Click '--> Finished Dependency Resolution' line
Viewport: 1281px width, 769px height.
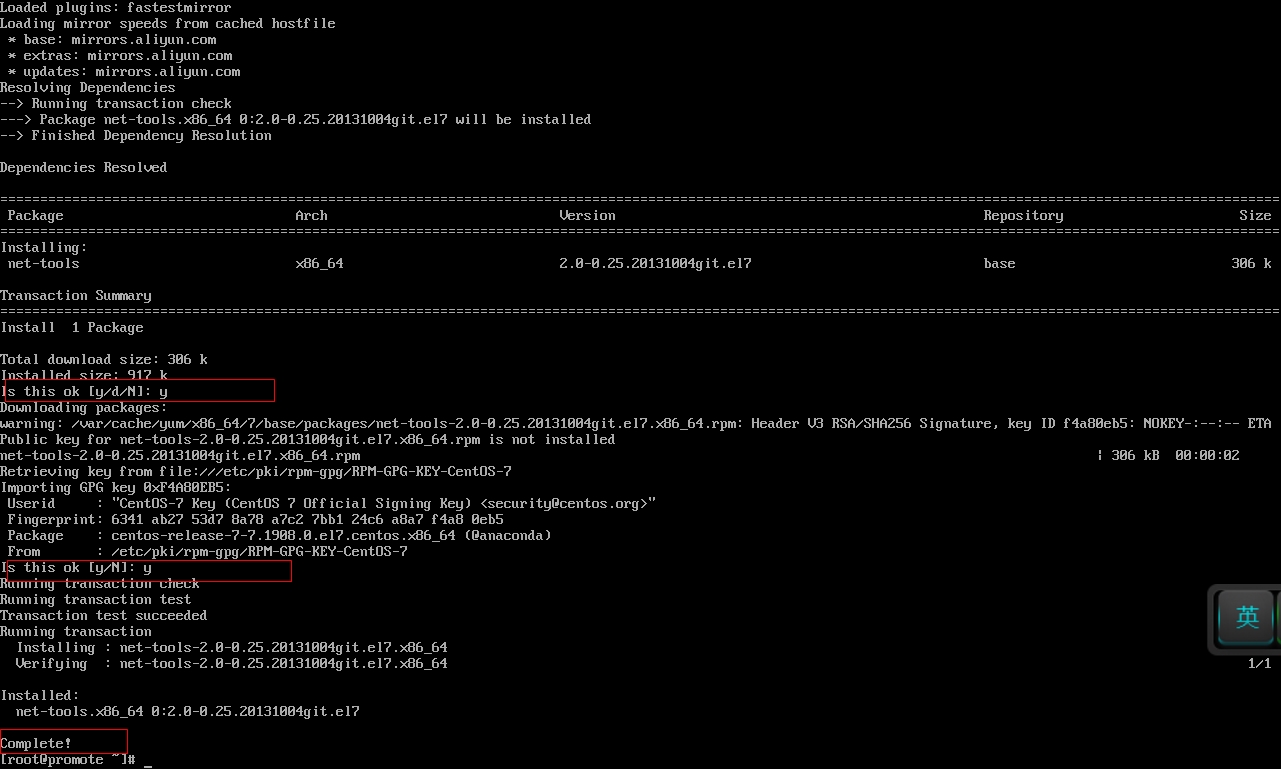coord(136,135)
